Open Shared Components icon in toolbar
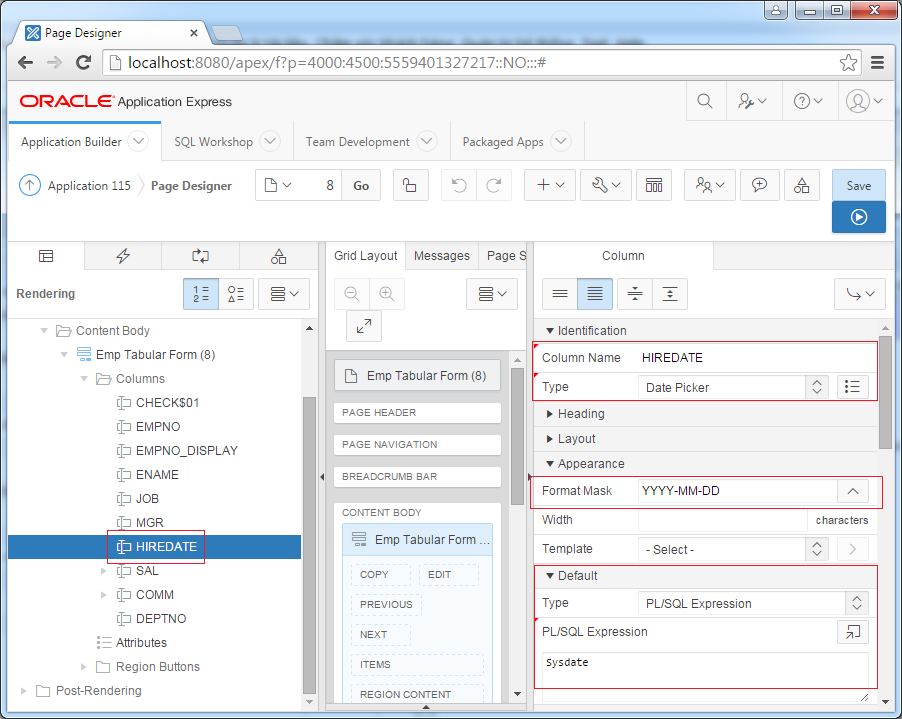This screenshot has width=902, height=719. click(x=801, y=185)
